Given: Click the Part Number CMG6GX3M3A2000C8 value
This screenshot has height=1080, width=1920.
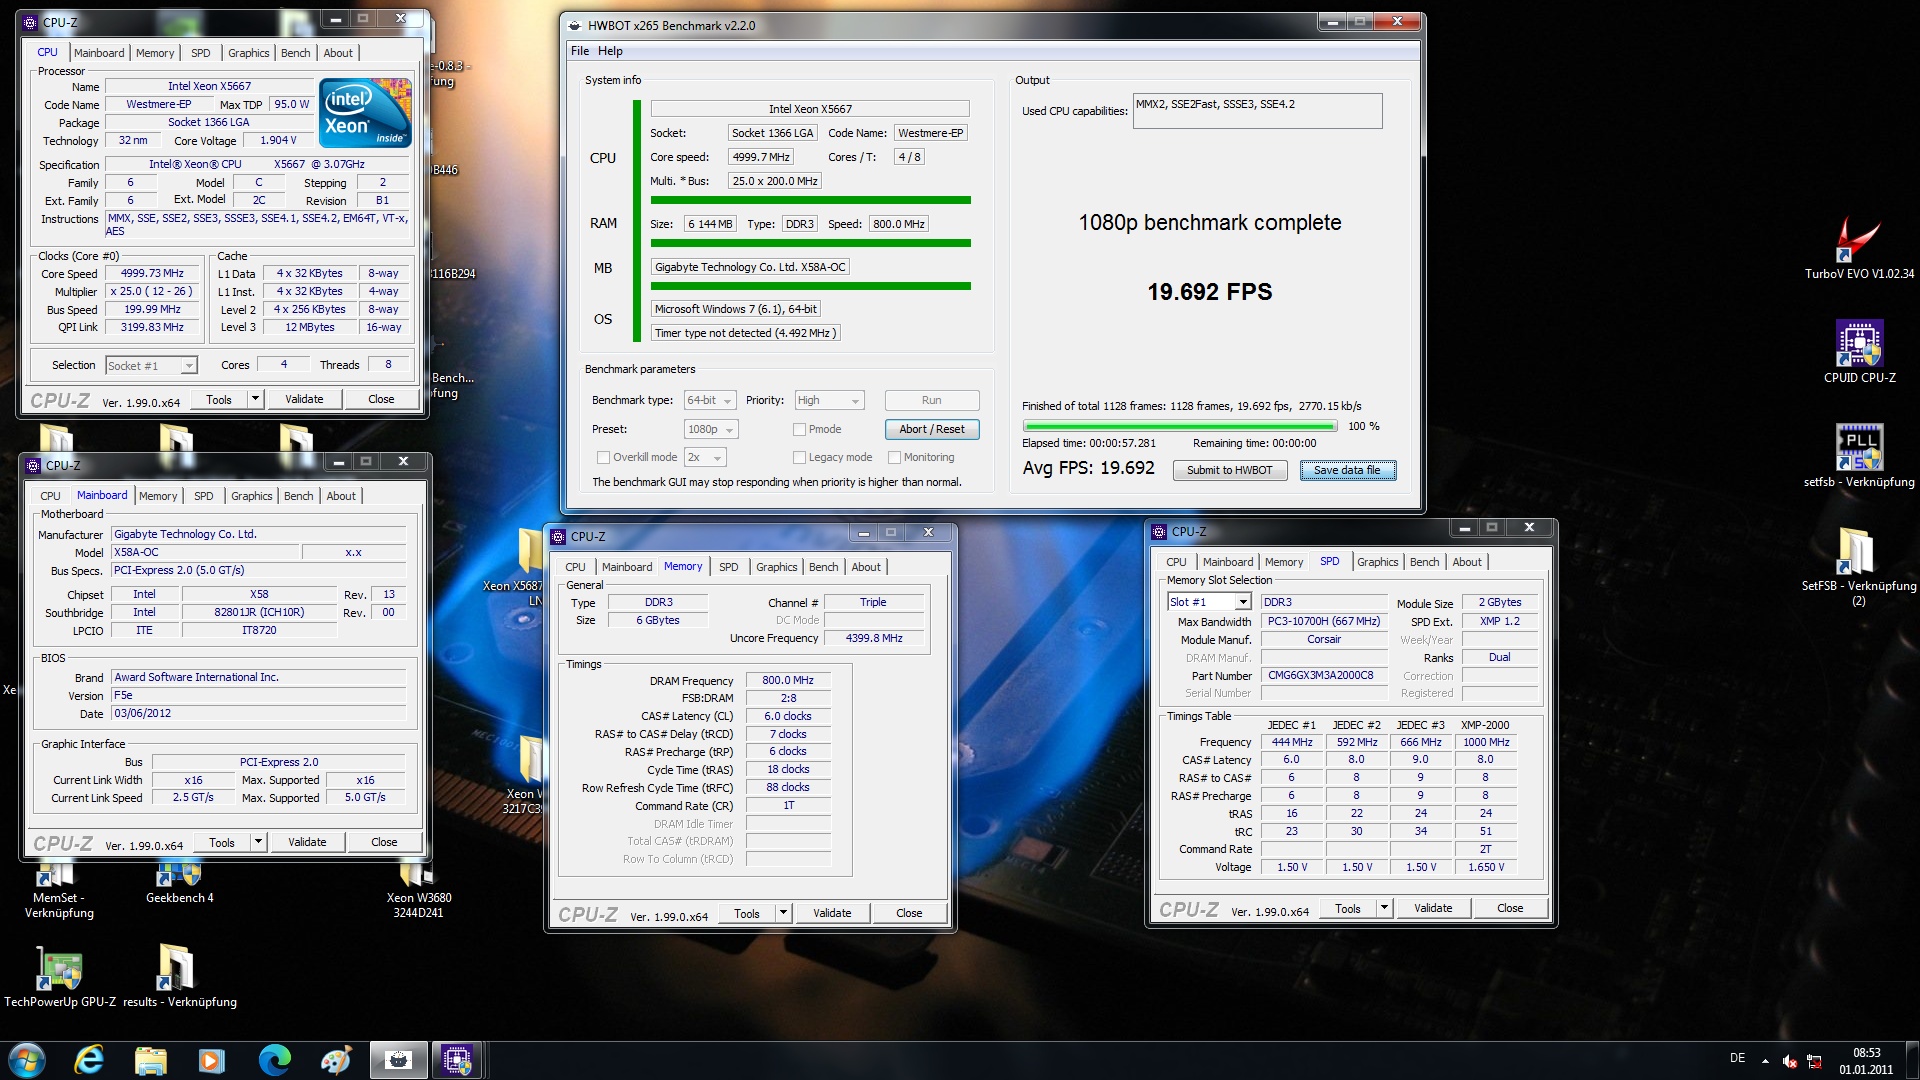Looking at the screenshot, I should coord(1324,675).
